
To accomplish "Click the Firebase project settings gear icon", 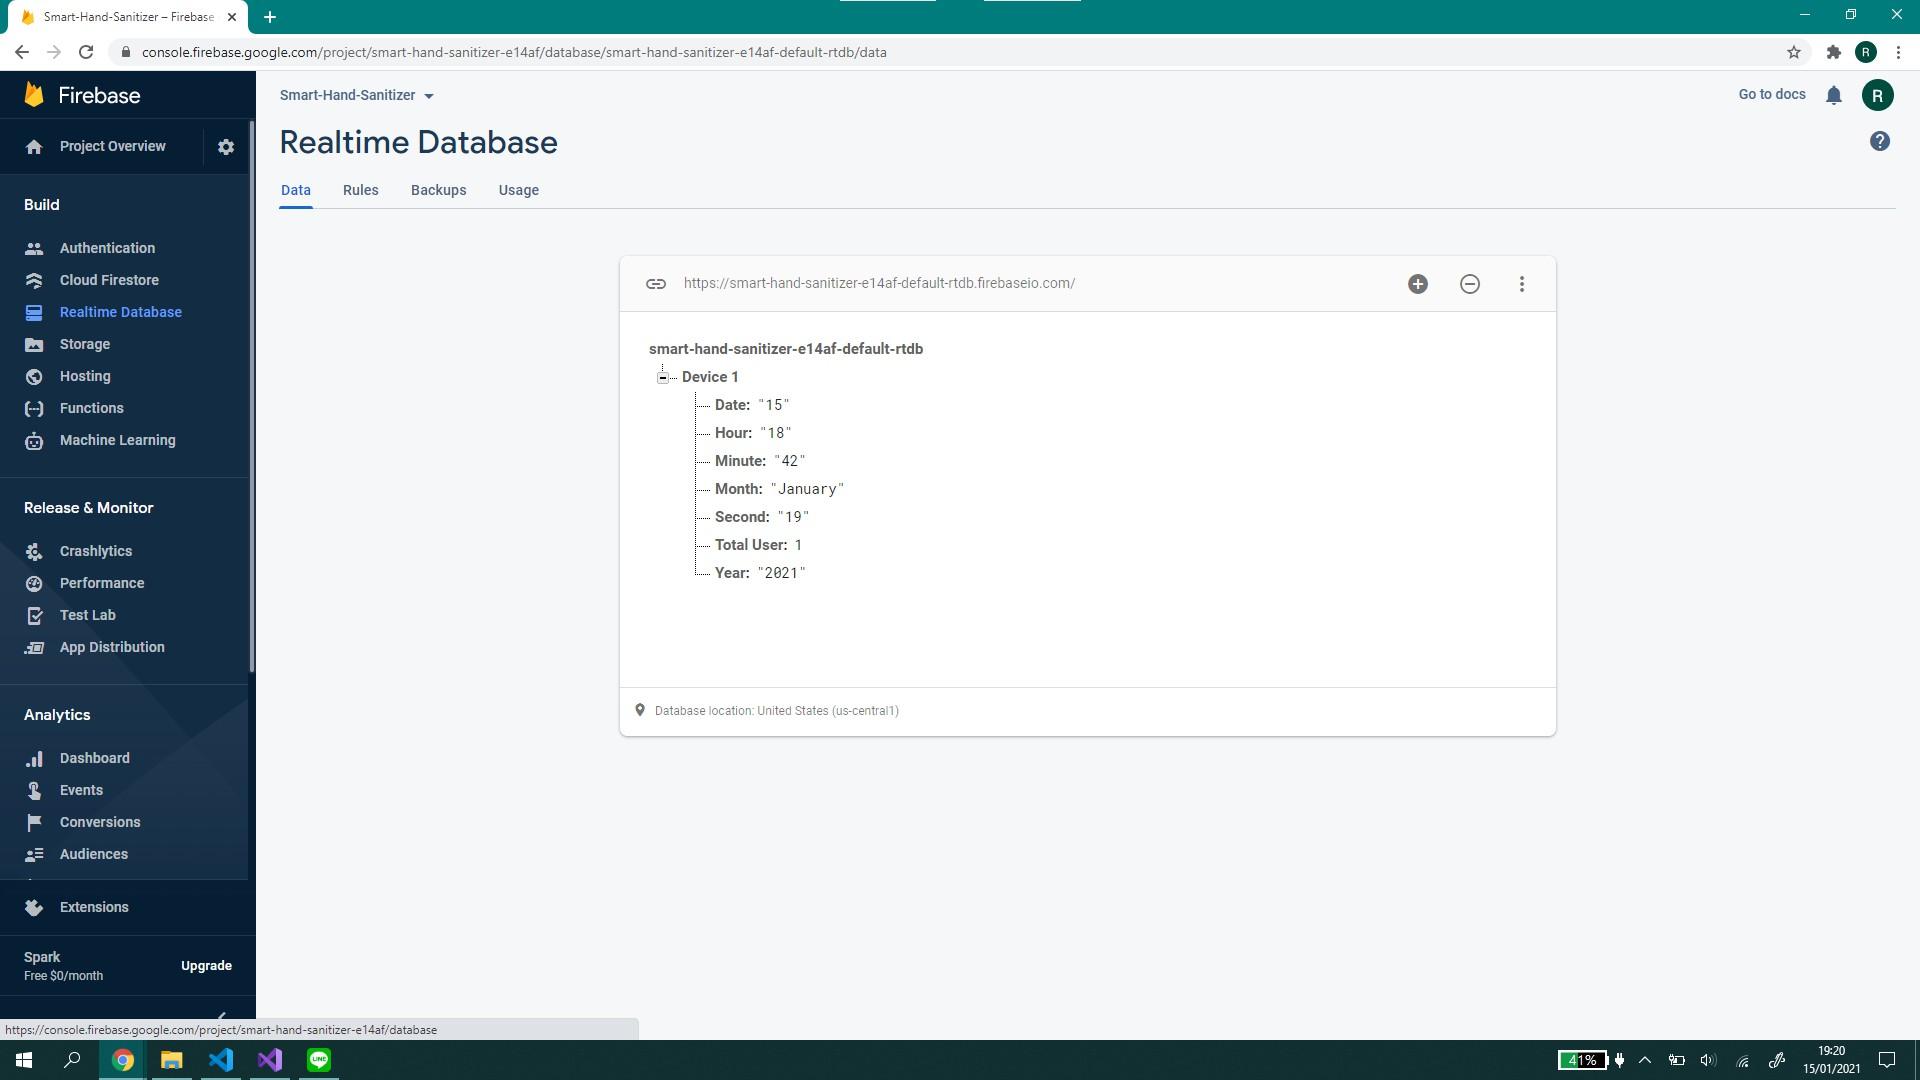I will tap(227, 146).
